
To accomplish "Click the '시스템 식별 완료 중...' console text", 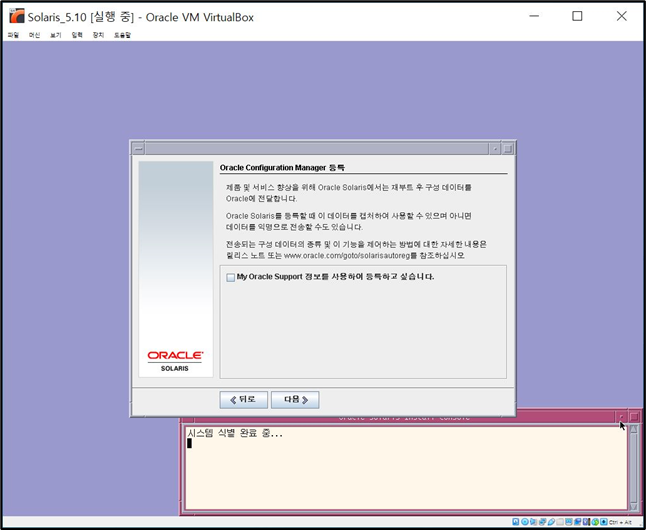I will (x=235, y=434).
